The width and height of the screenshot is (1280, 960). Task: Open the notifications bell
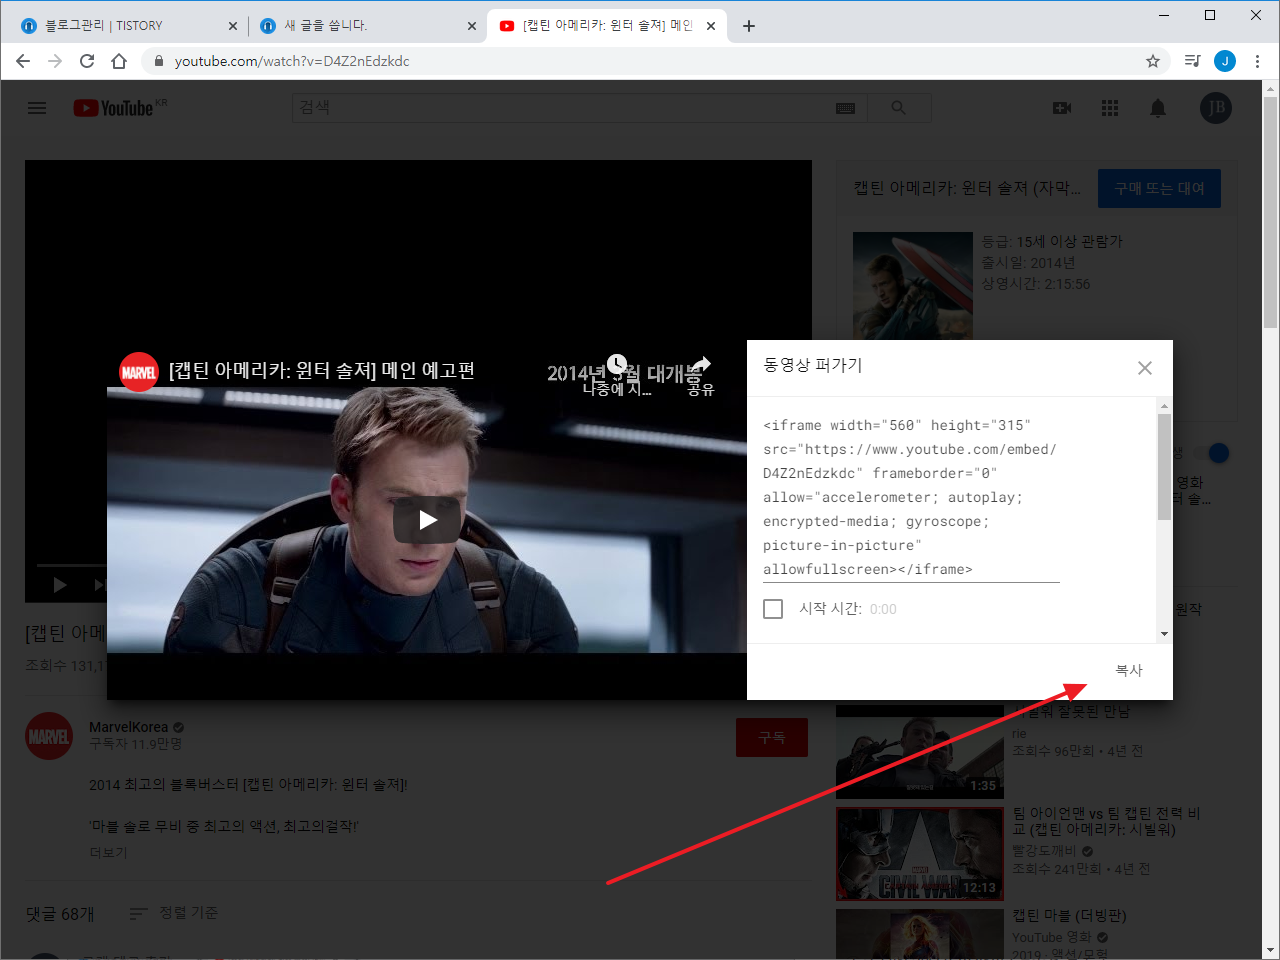click(1158, 108)
